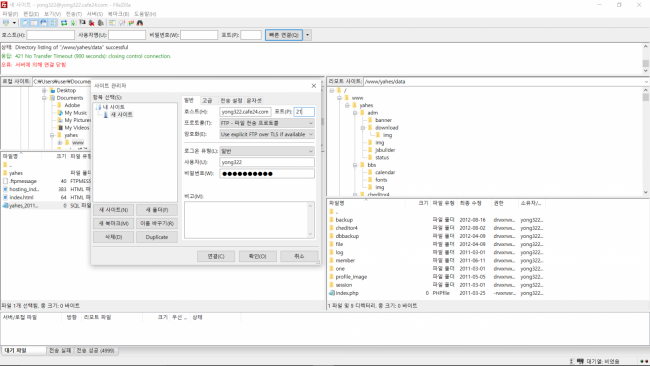
Task: Click the 비밀번호(W) password field with masked dots
Action: (x=267, y=174)
